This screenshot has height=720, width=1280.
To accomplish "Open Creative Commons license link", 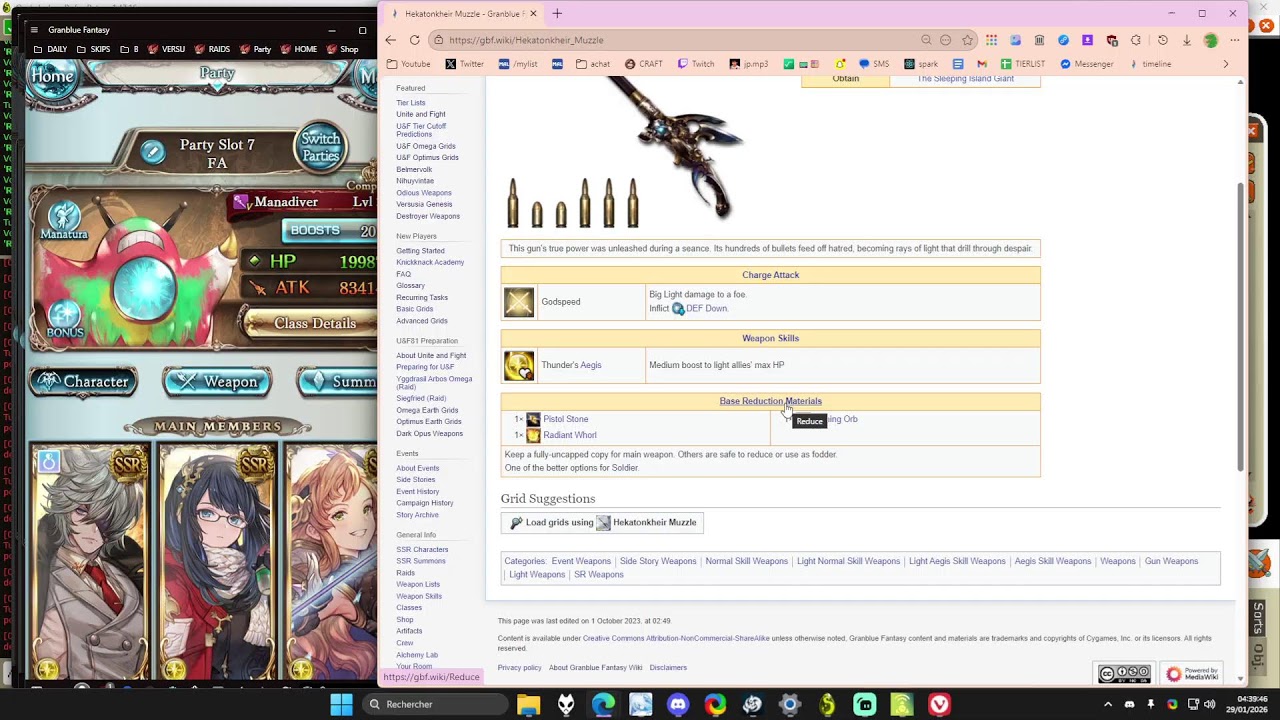I will click(x=676, y=638).
